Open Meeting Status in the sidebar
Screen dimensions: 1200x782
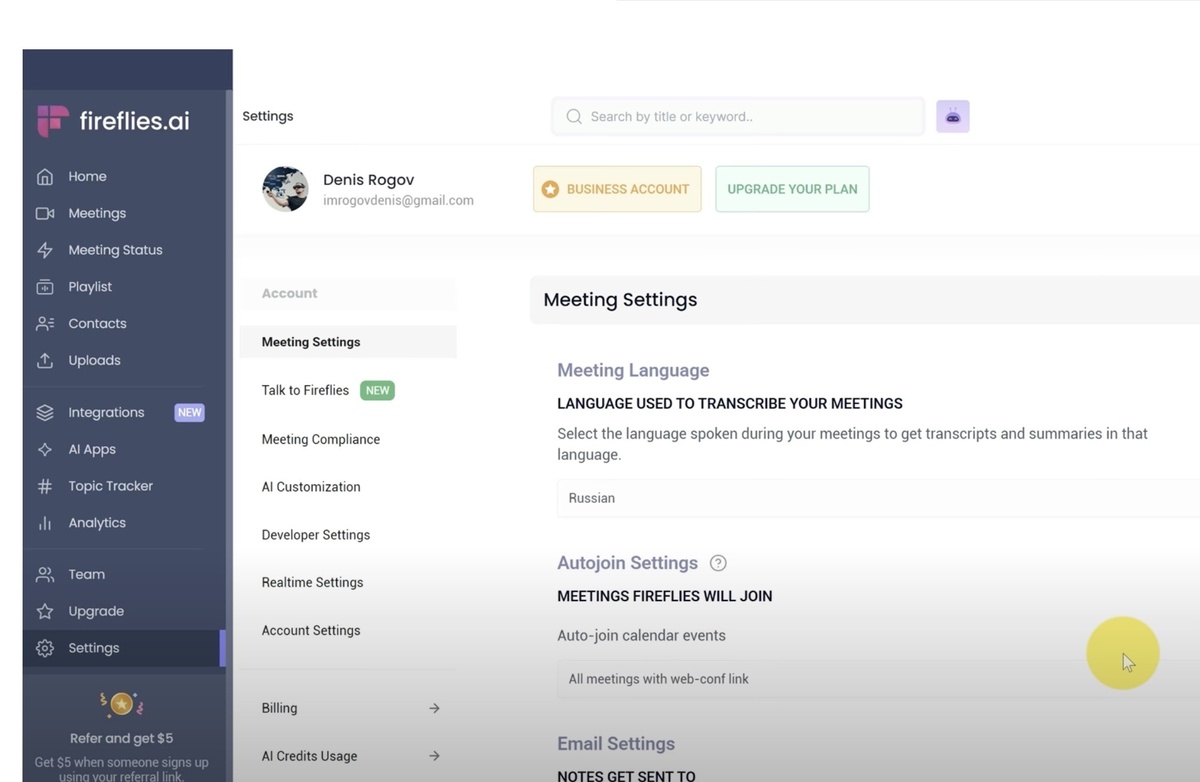tap(115, 250)
